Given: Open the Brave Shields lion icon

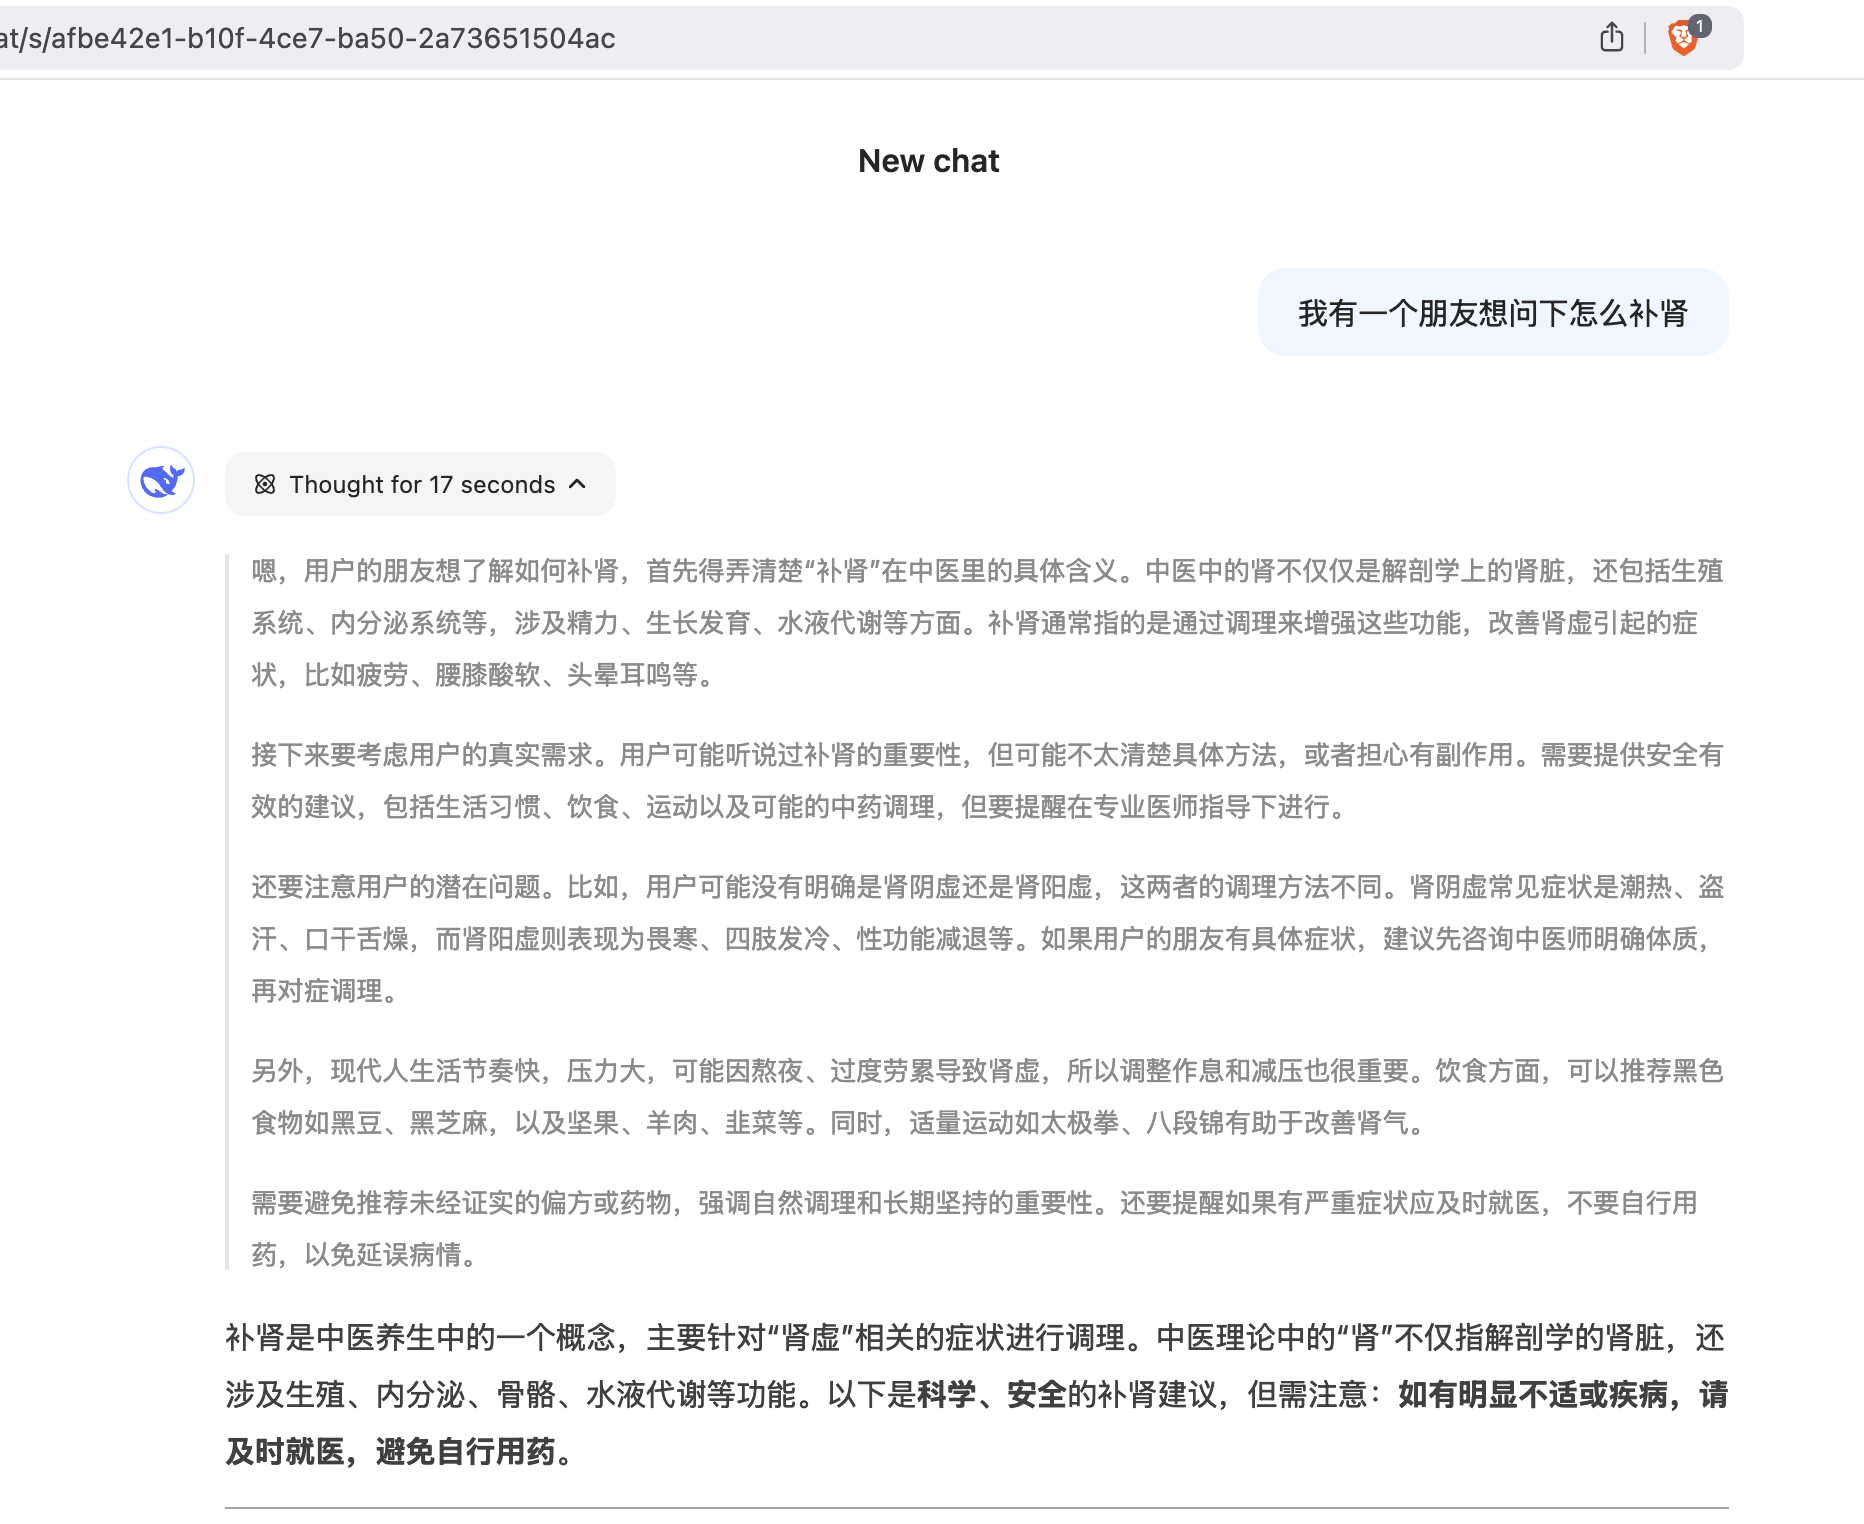Looking at the screenshot, I should (x=1682, y=40).
